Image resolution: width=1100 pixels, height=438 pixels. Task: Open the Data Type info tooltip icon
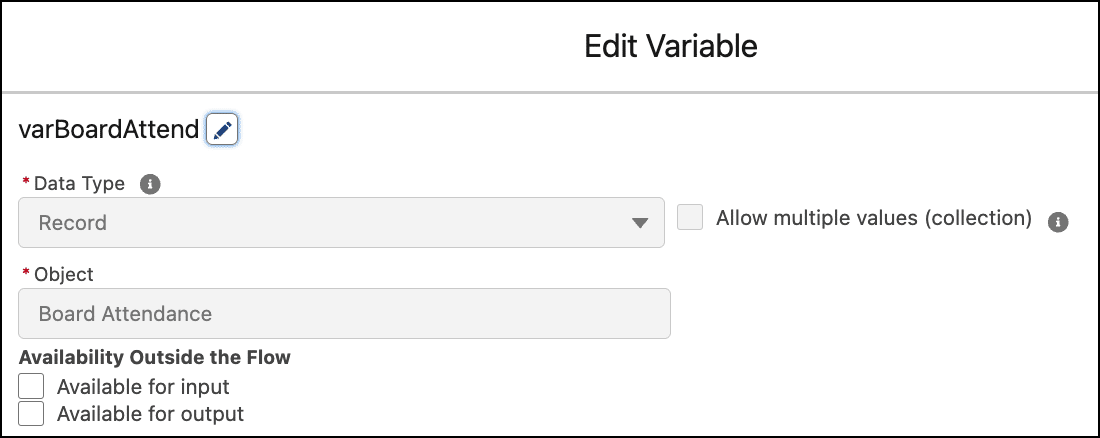149,185
